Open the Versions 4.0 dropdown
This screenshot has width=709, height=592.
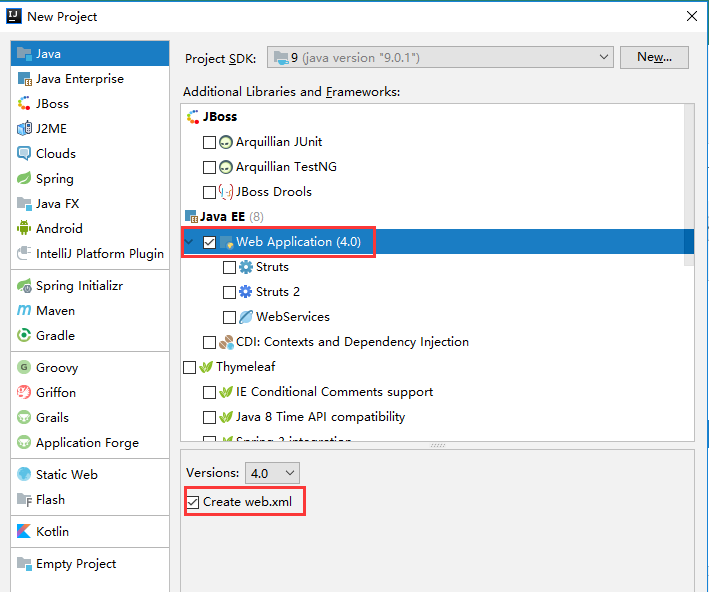coord(272,474)
